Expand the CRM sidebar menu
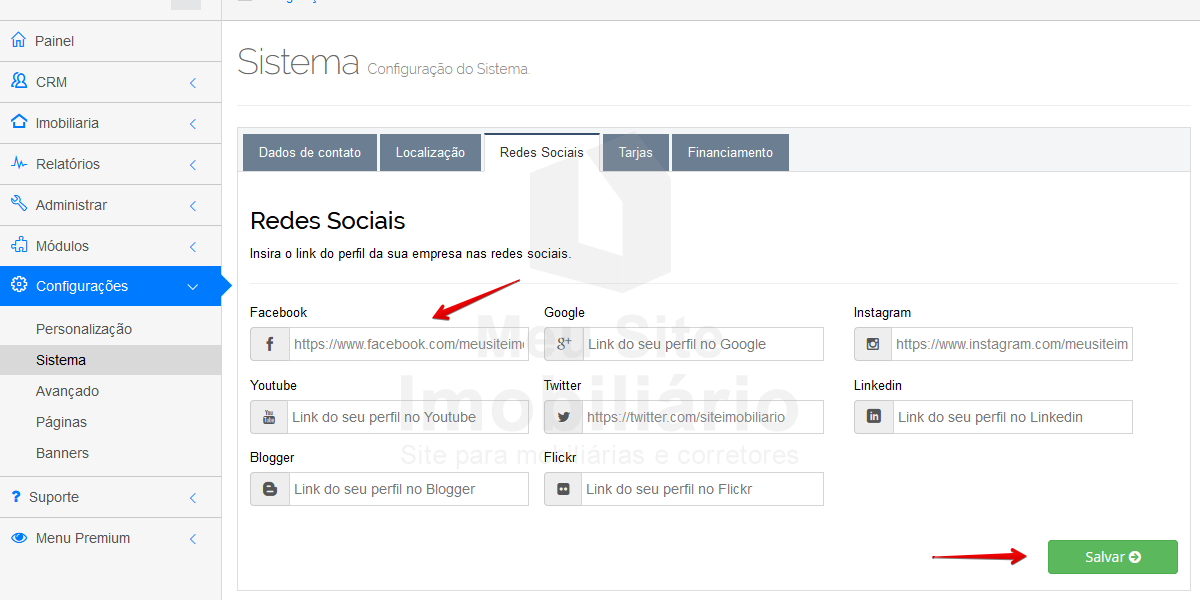This screenshot has width=1200, height=600. [x=193, y=82]
